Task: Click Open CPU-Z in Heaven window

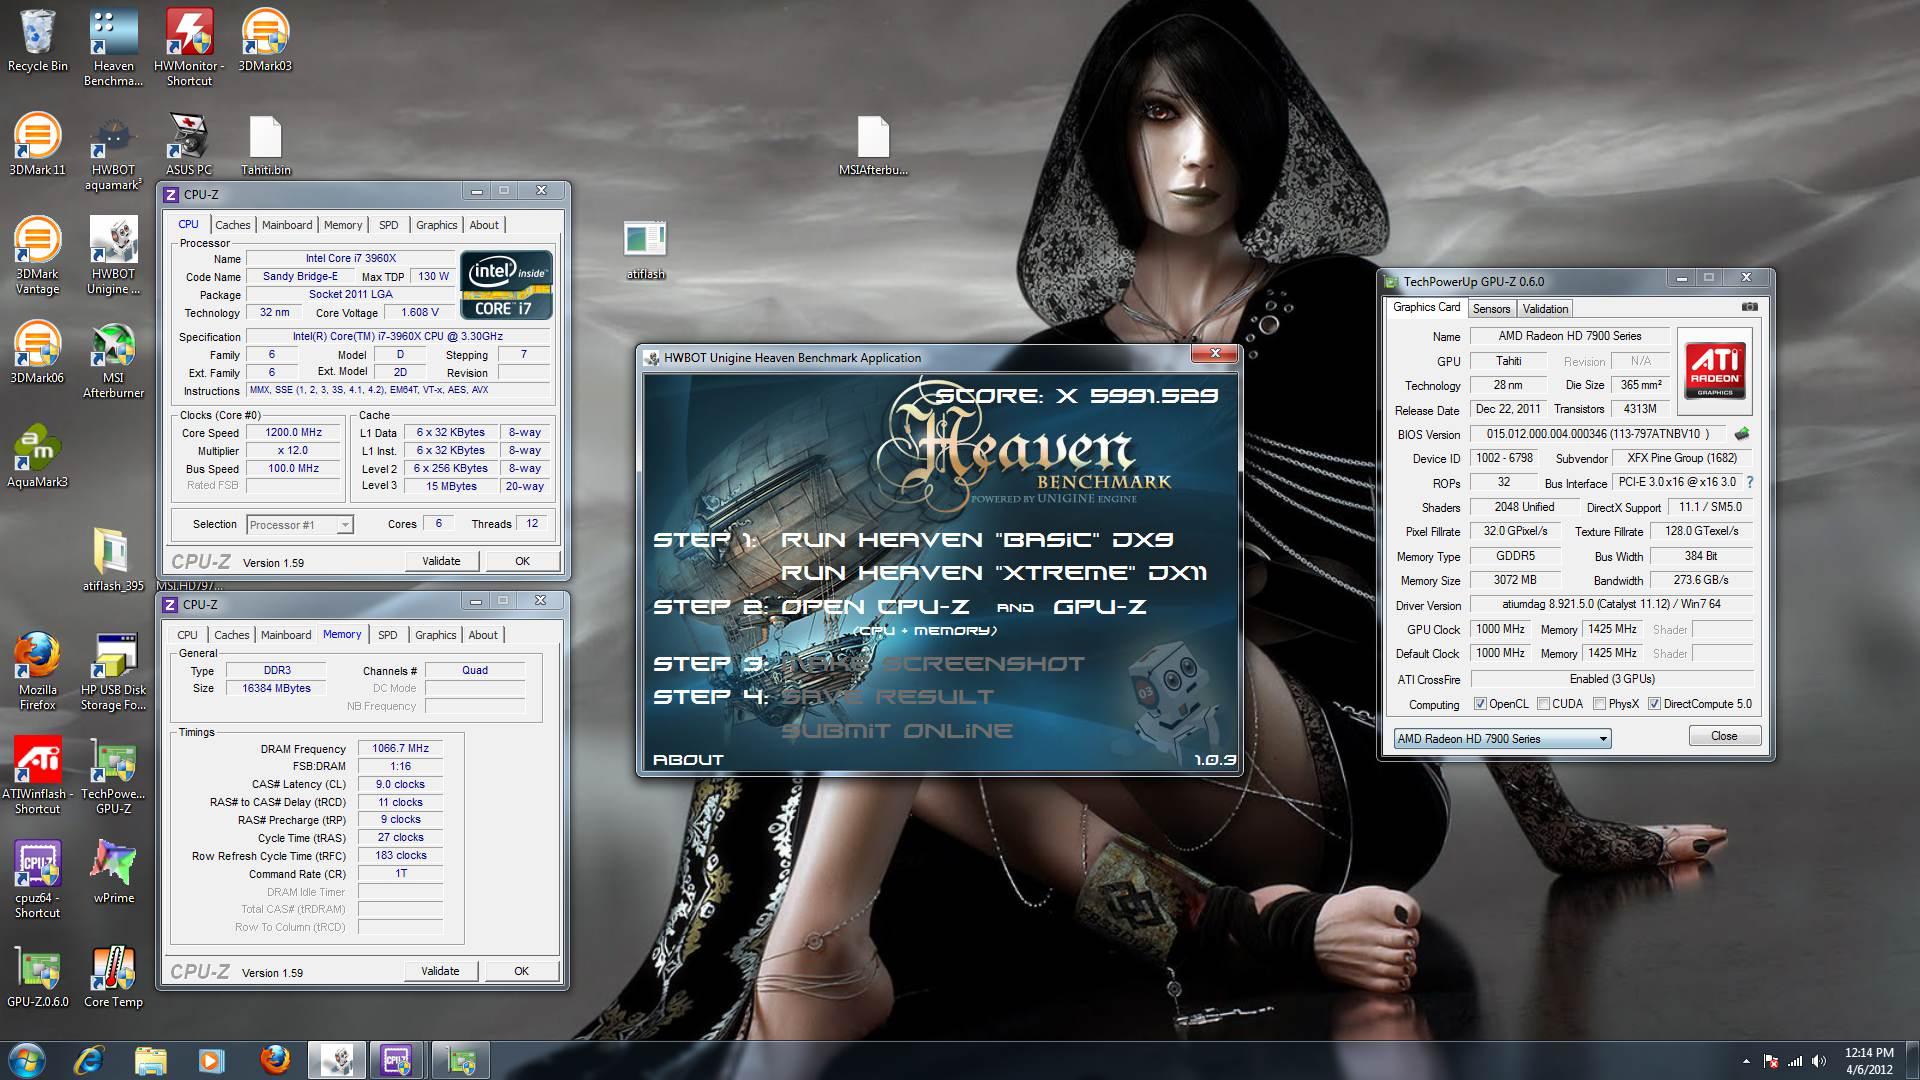Action: coord(875,607)
